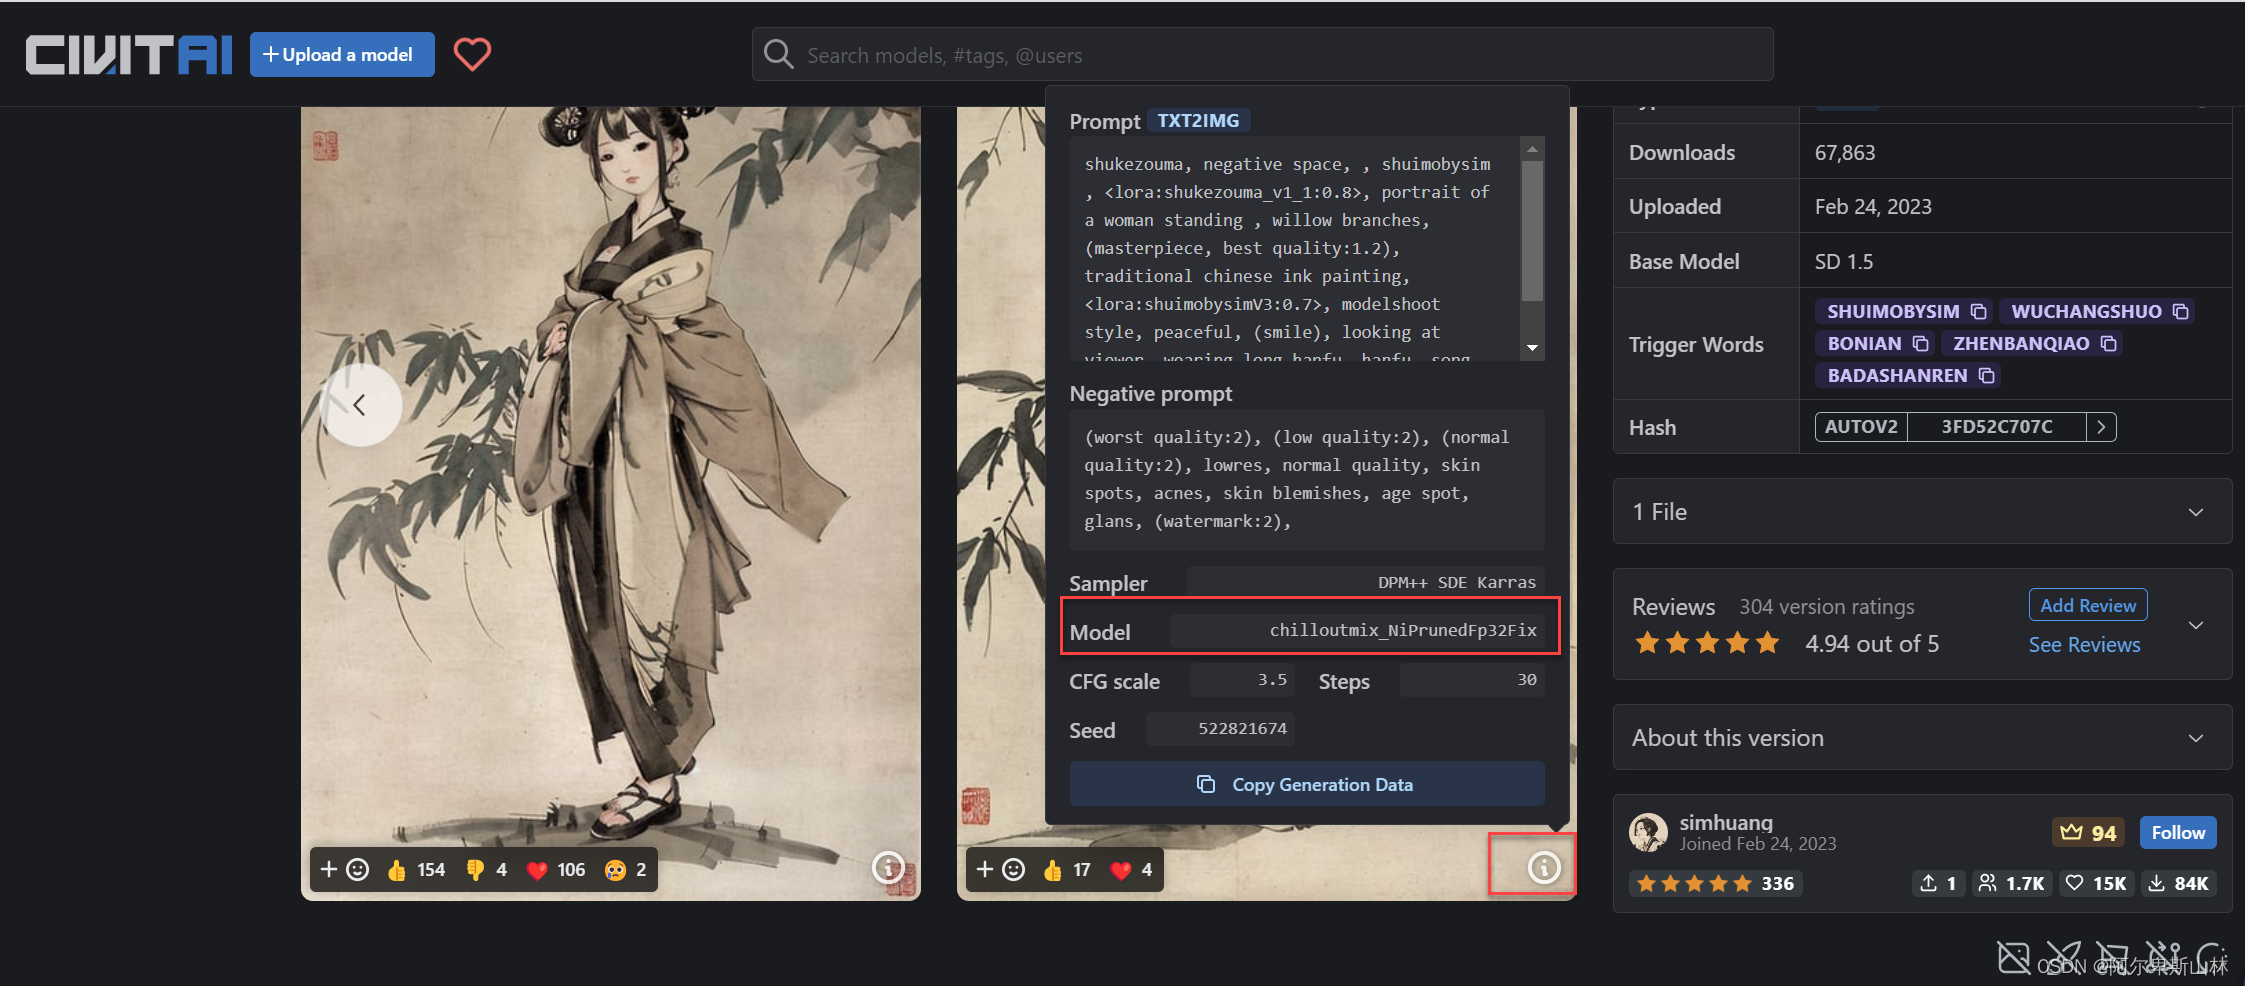Go to previous image in carousel
Viewport: 2245px width, 986px height.
tap(360, 404)
